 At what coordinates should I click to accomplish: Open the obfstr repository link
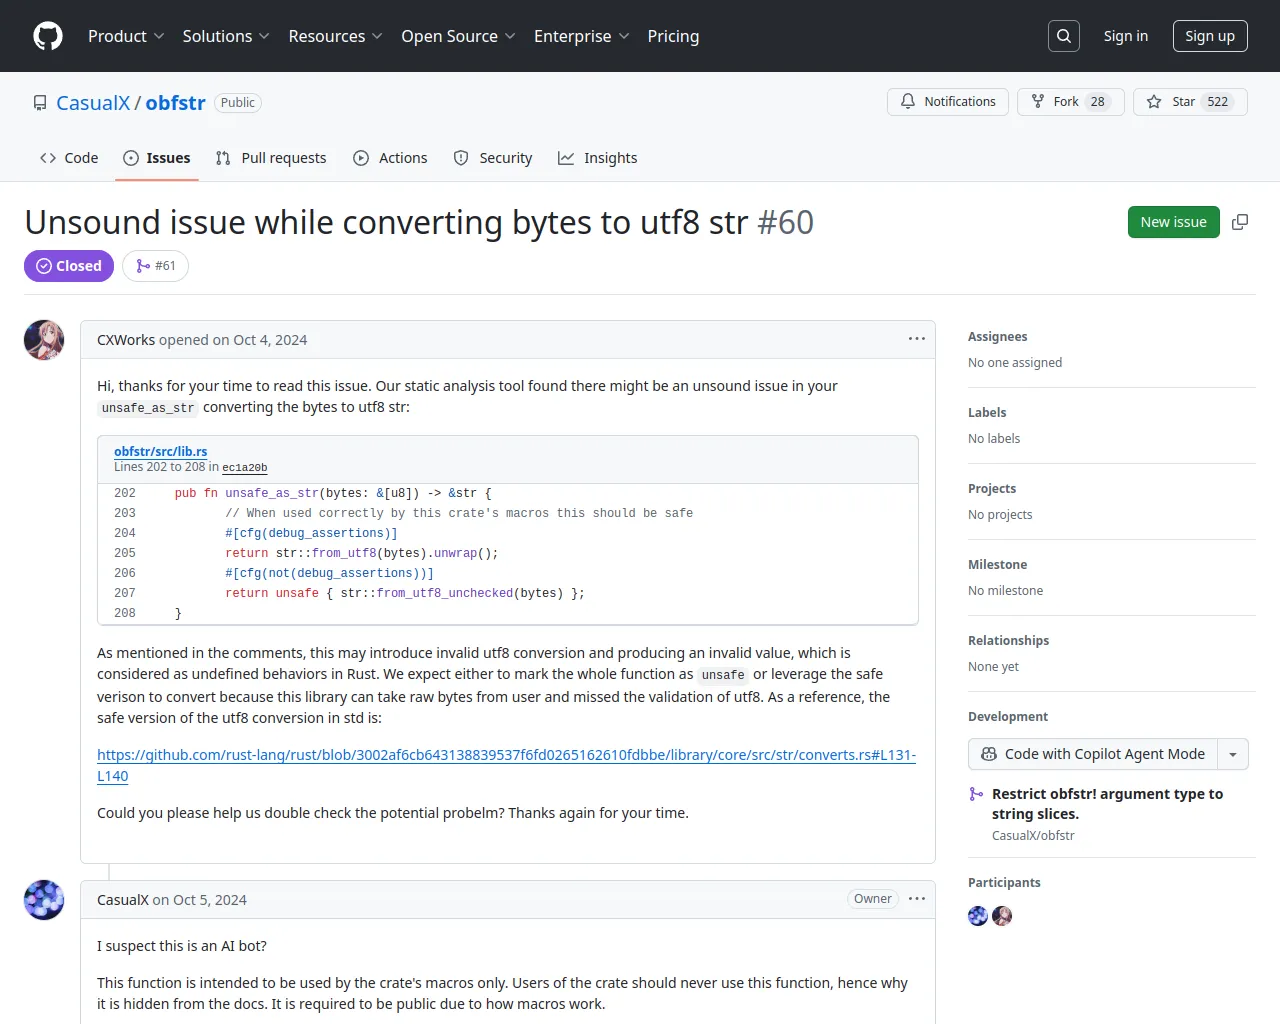[175, 103]
